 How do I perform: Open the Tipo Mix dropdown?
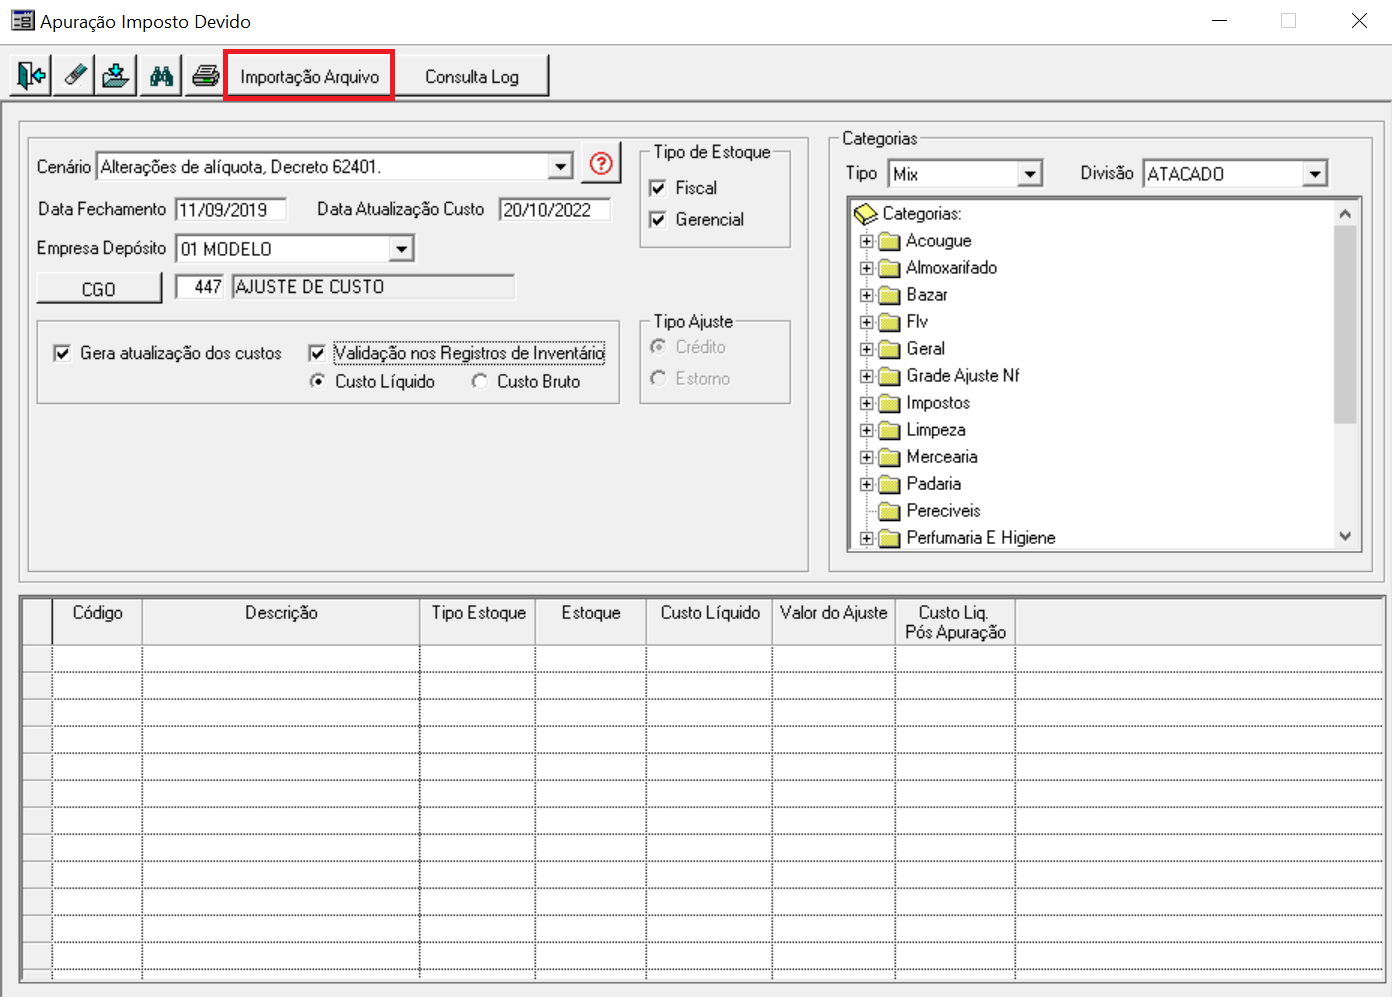click(x=1030, y=174)
